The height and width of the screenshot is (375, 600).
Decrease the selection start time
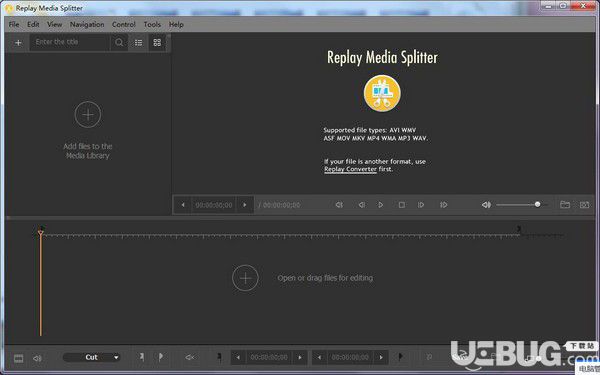[x=238, y=357]
